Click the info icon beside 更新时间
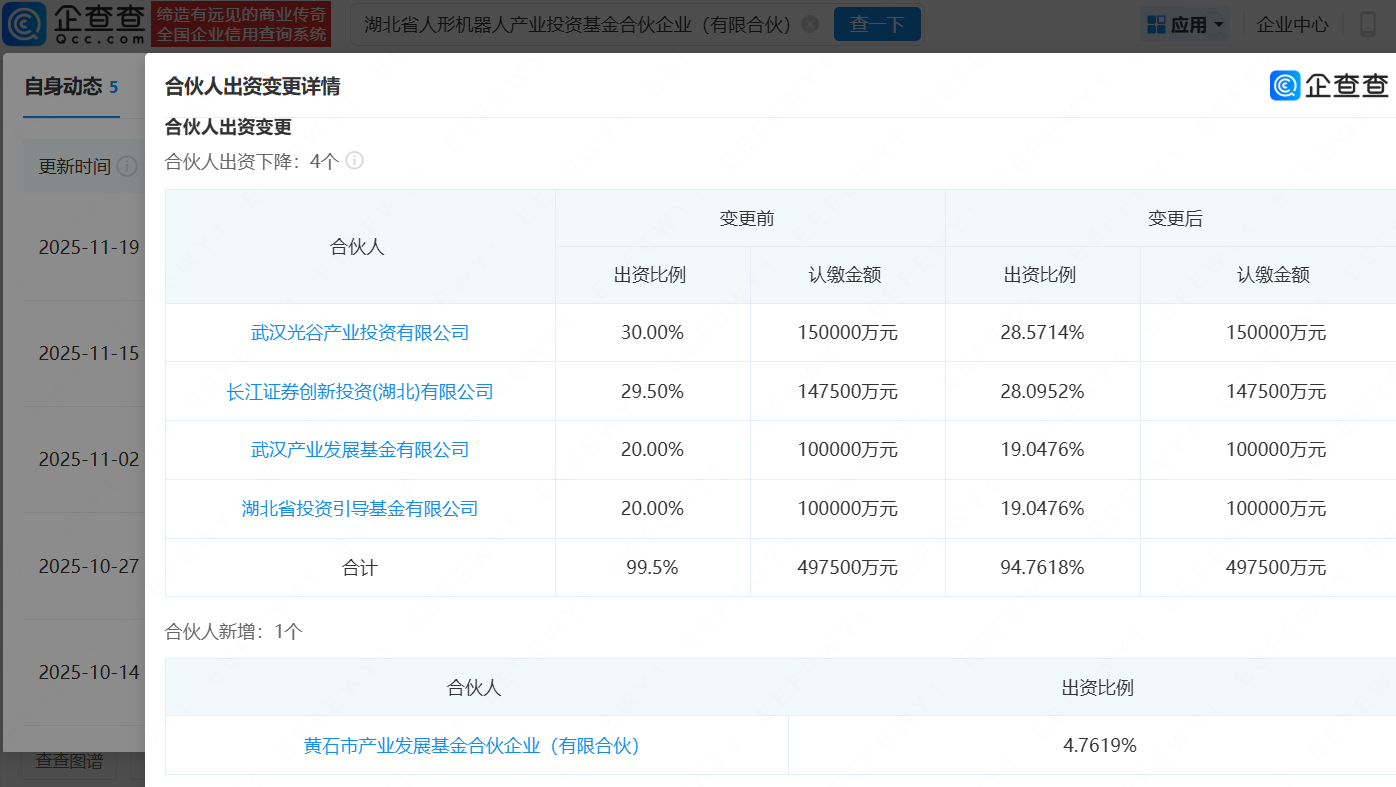Image resolution: width=1396 pixels, height=787 pixels. click(x=127, y=166)
